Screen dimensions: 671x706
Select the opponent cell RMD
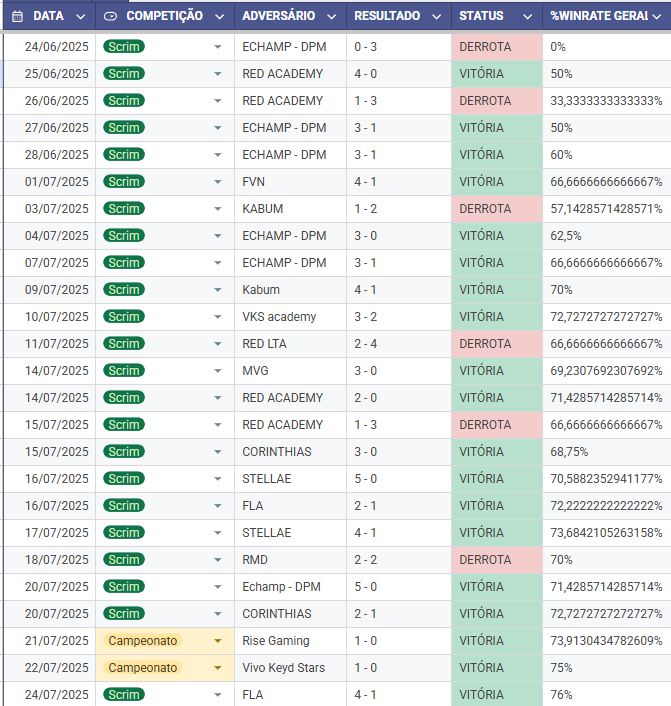[x=290, y=560]
